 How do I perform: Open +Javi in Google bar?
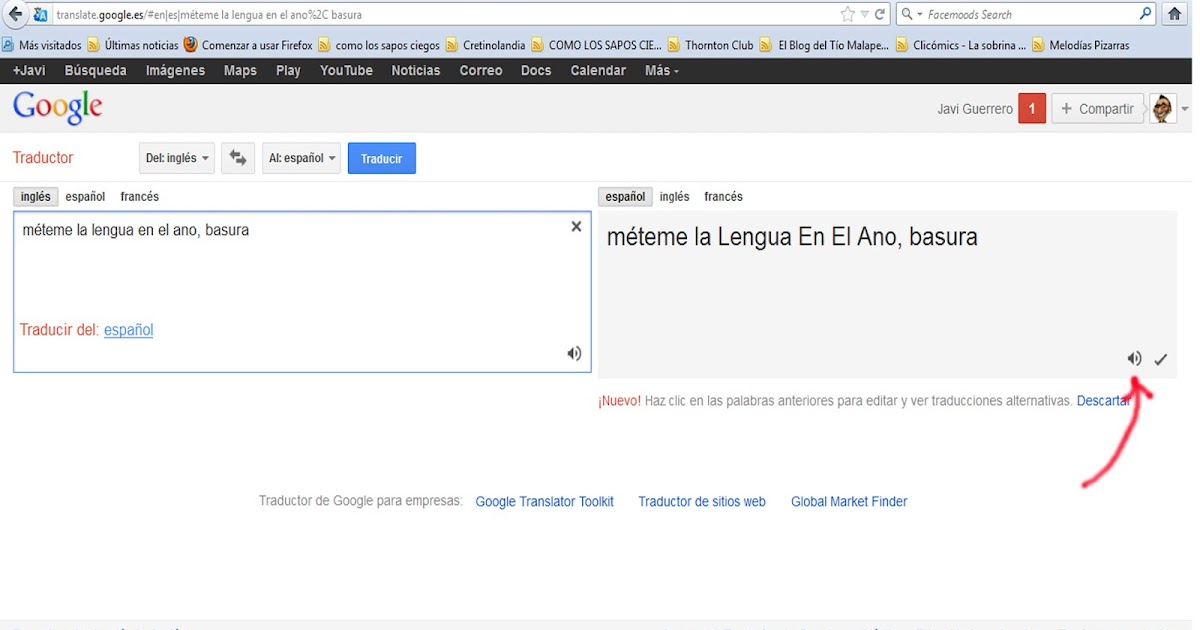[x=29, y=71]
